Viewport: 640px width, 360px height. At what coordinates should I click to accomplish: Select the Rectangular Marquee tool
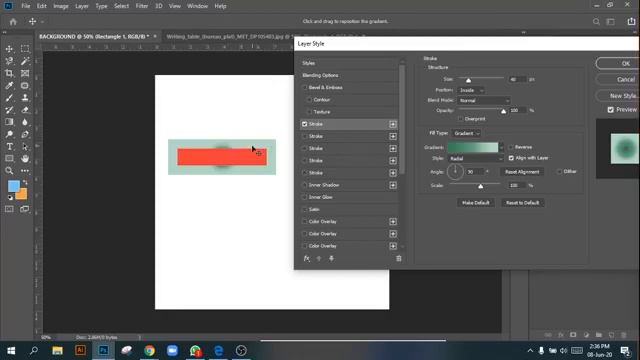25,49
